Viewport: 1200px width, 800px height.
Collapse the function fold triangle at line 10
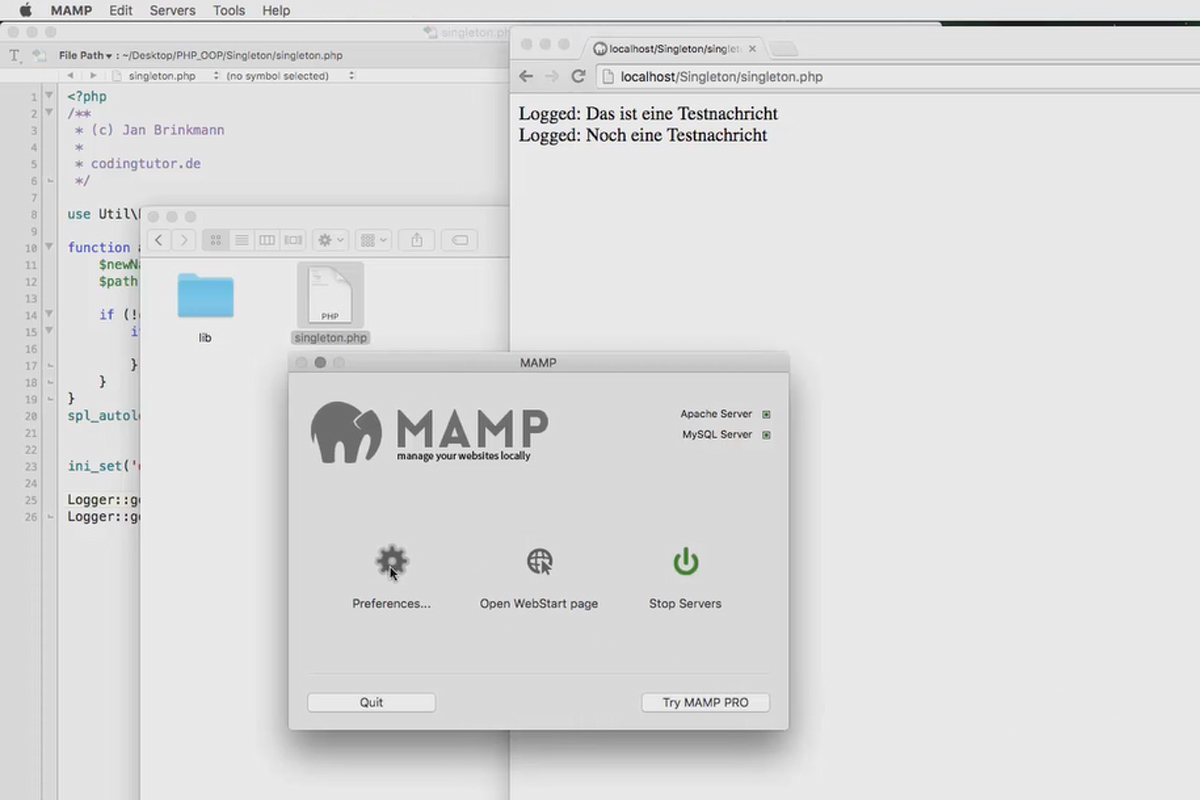coord(48,247)
